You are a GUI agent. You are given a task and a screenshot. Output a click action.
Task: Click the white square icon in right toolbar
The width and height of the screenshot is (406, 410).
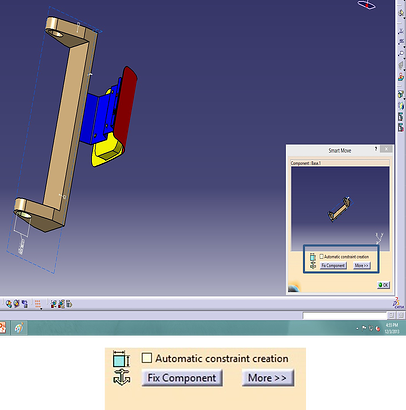tap(401, 53)
